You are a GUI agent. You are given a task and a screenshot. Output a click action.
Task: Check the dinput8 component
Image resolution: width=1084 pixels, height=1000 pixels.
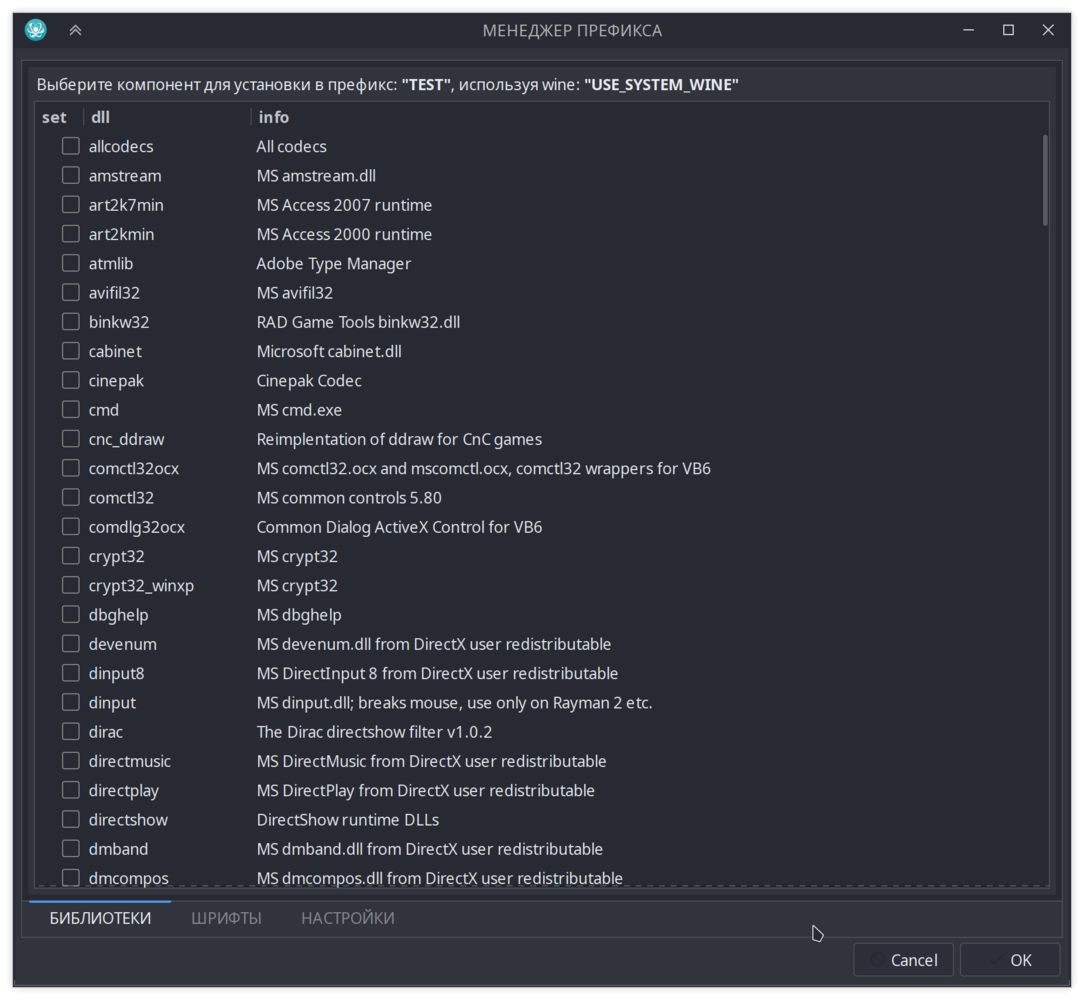point(71,673)
